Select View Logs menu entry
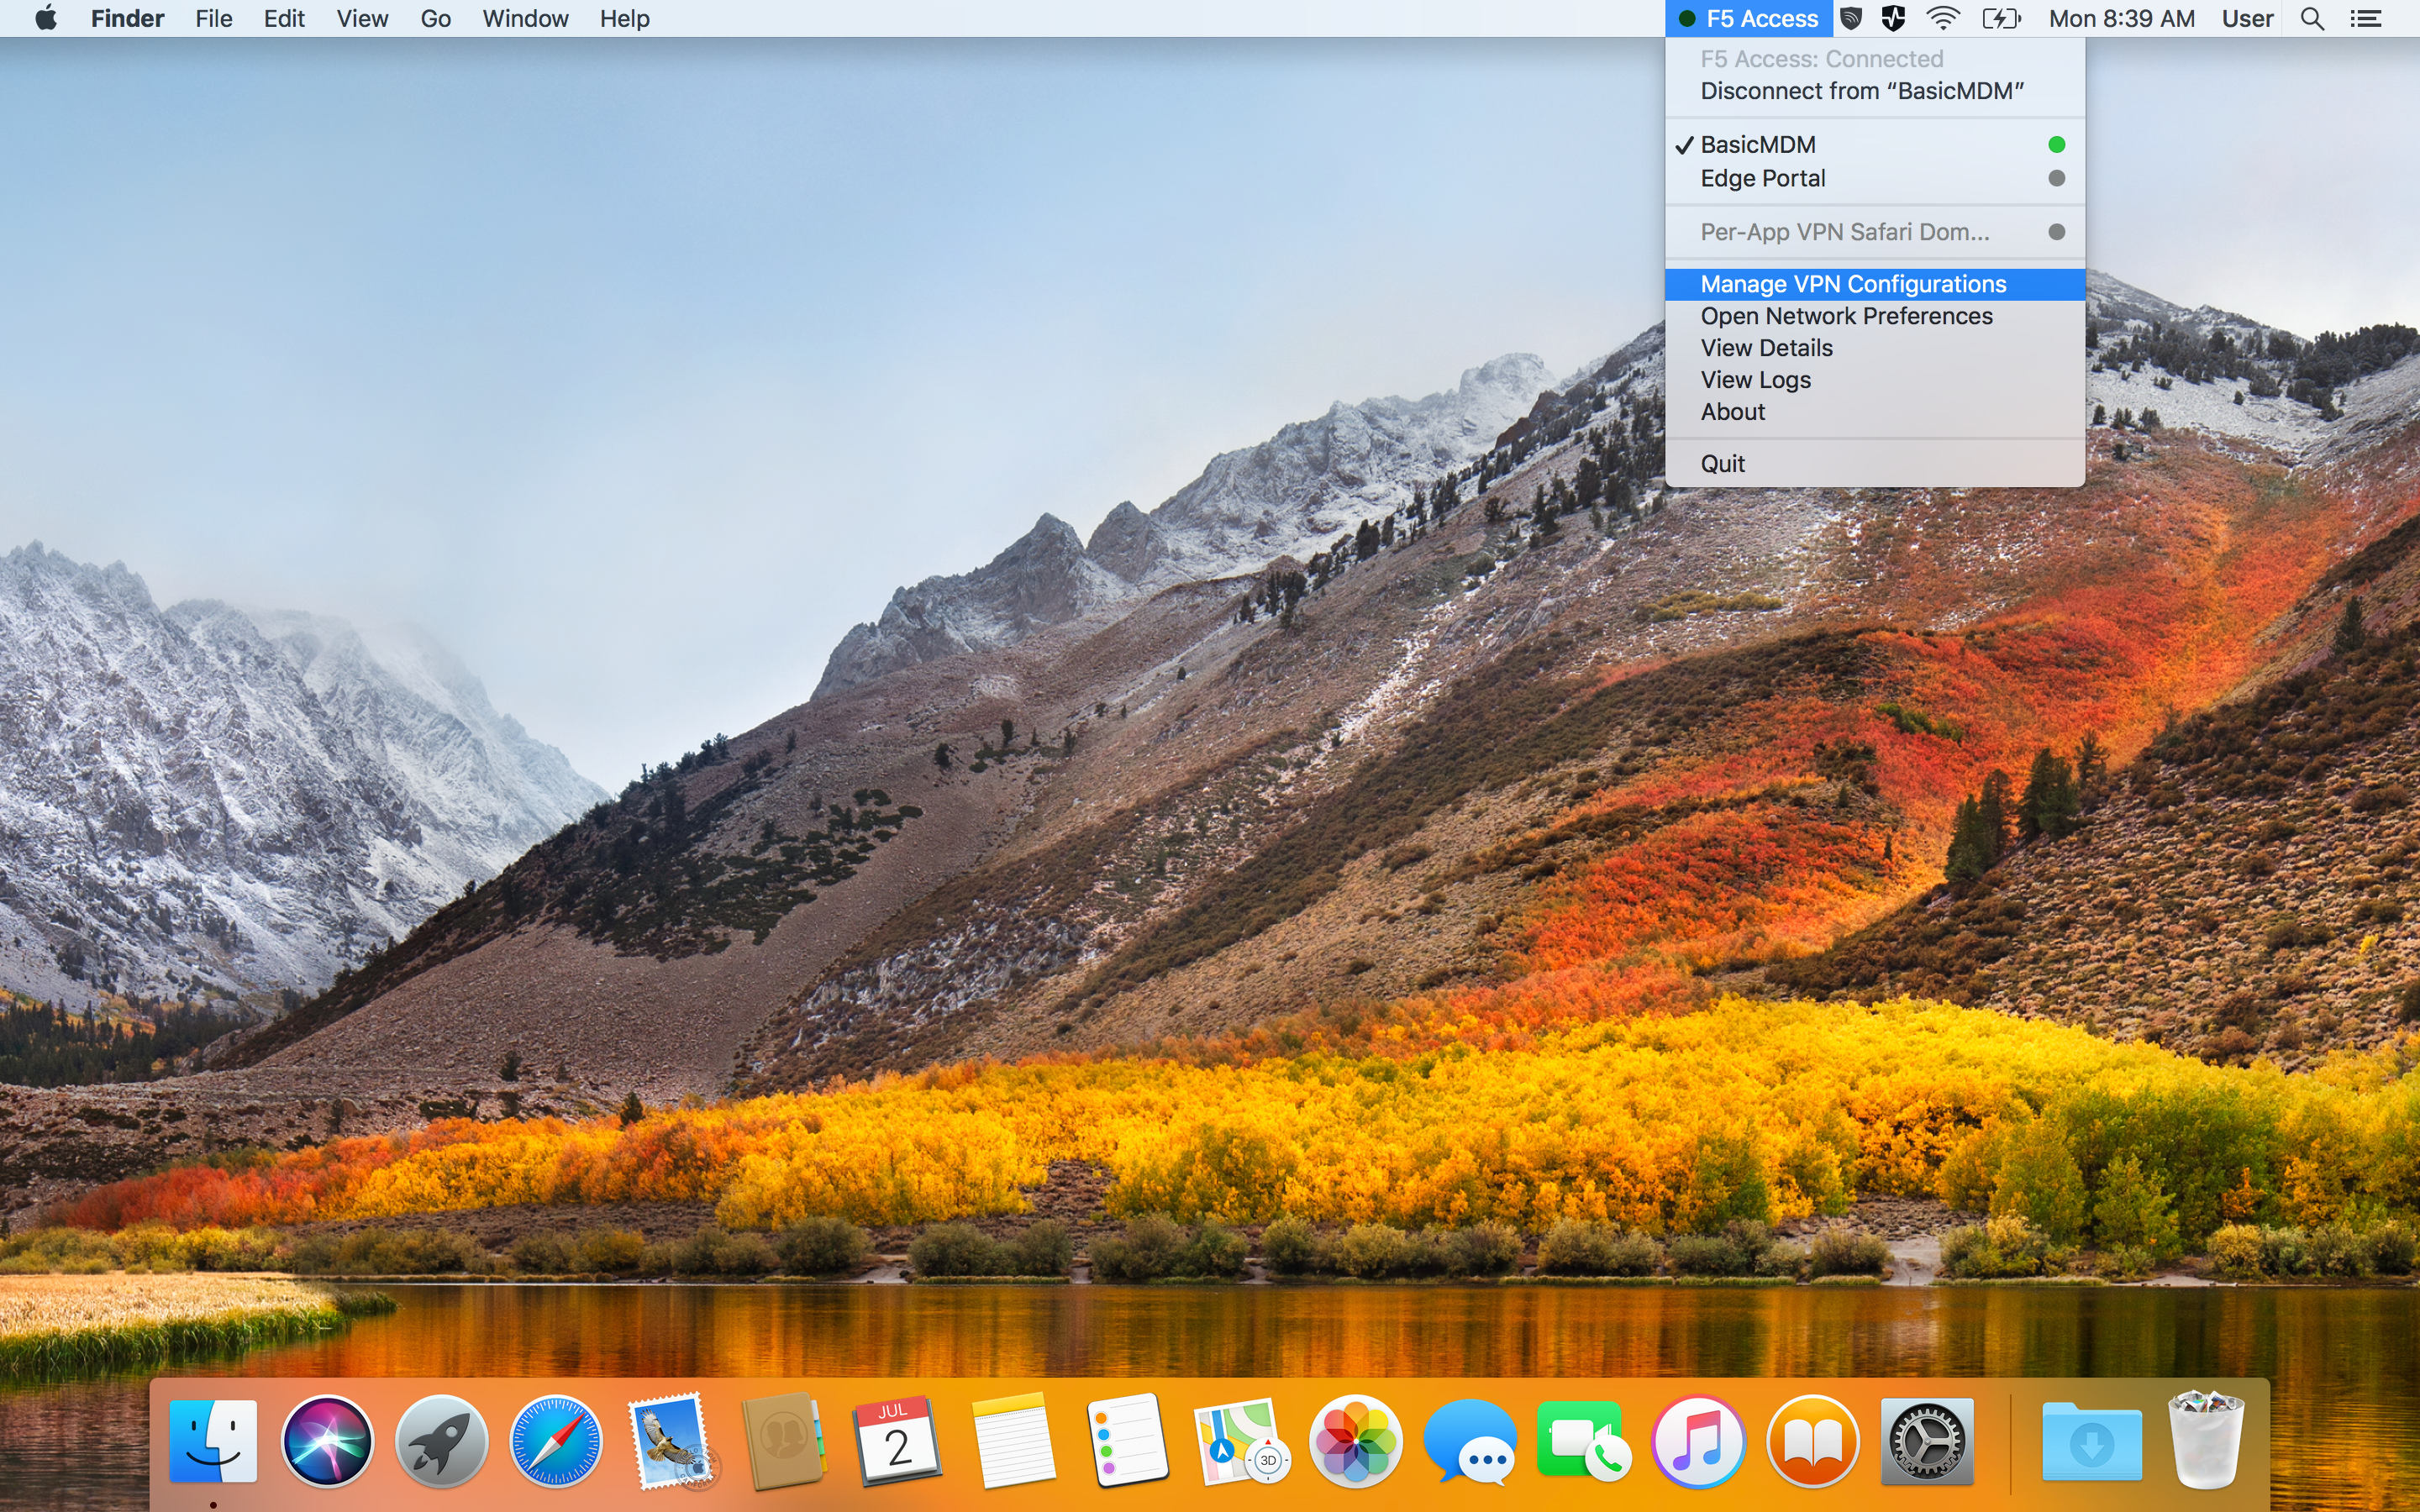This screenshot has height=1512, width=2420. pyautogui.click(x=1755, y=380)
